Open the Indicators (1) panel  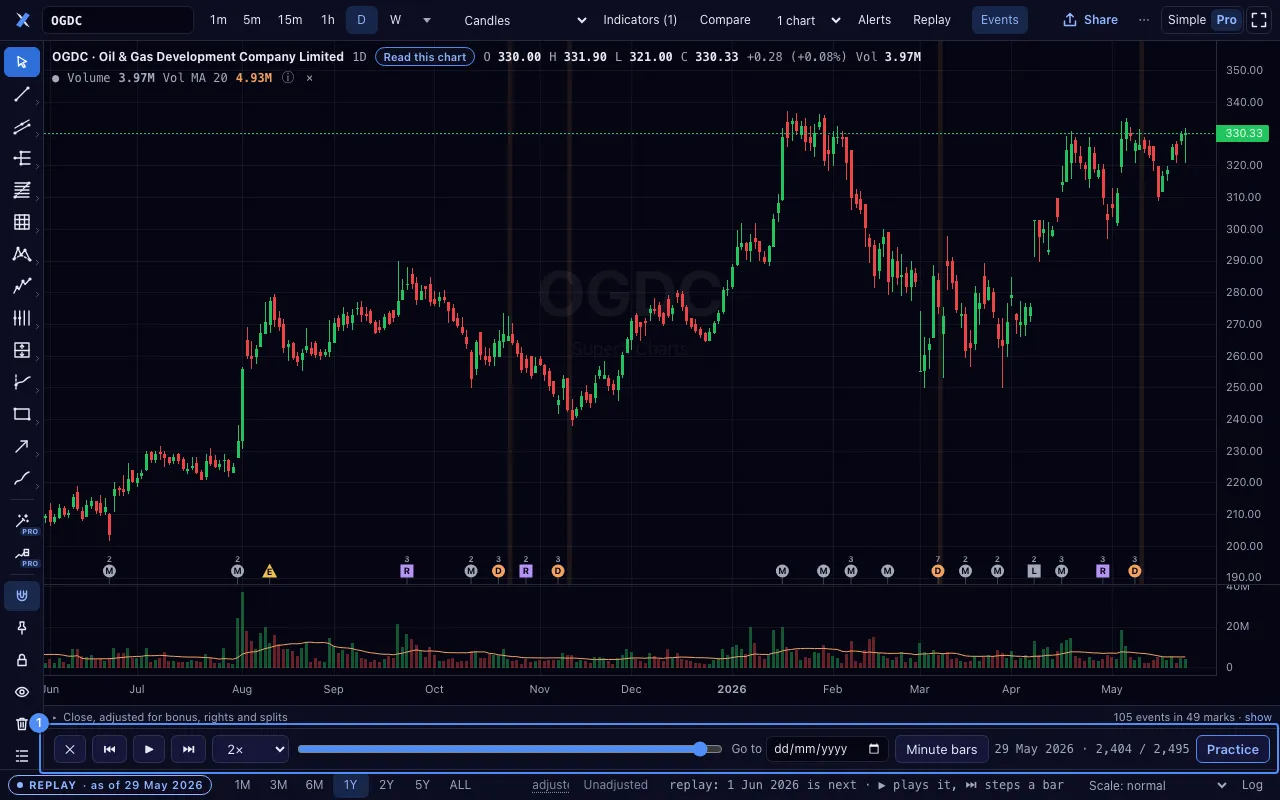tap(640, 20)
